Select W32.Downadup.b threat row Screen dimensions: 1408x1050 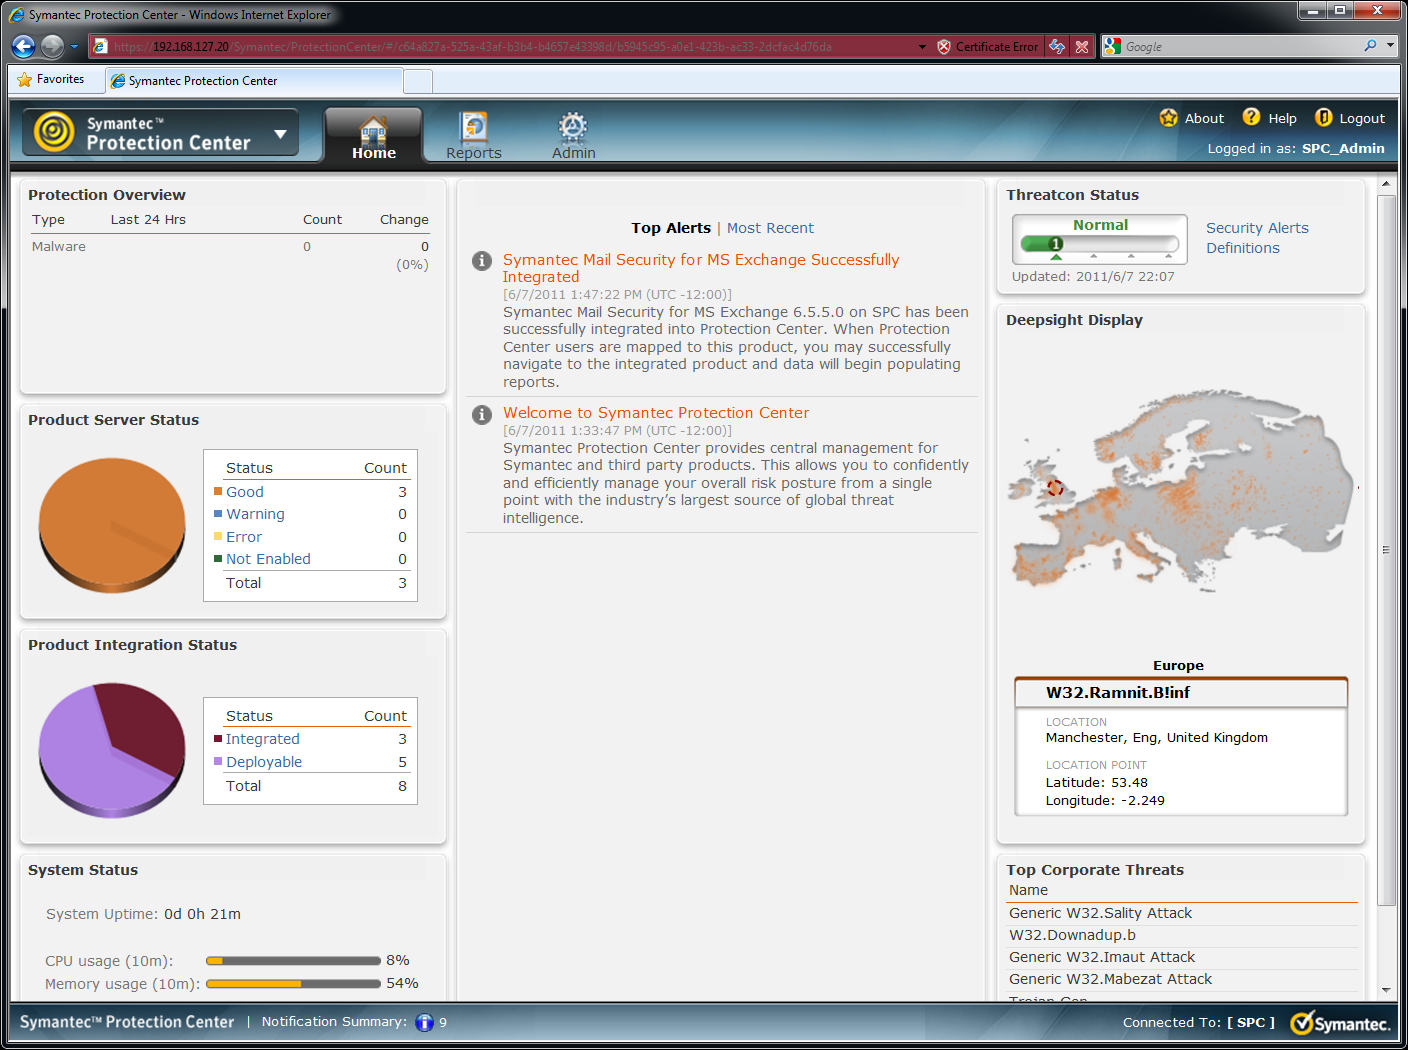(x=1182, y=935)
